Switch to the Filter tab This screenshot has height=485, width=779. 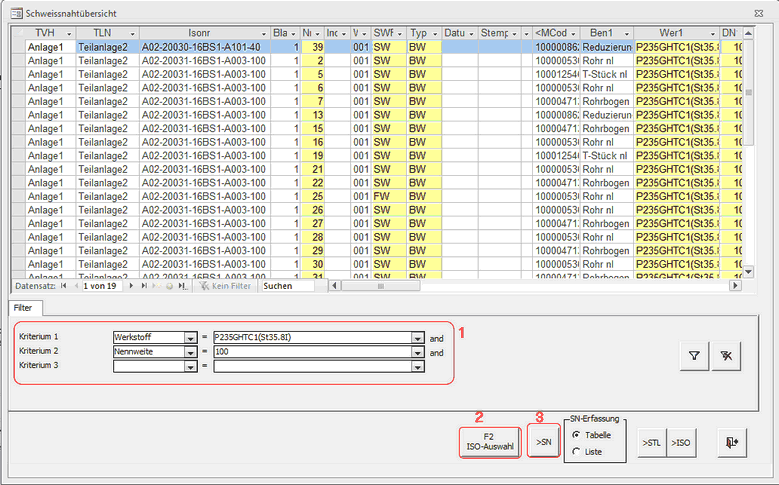22,308
